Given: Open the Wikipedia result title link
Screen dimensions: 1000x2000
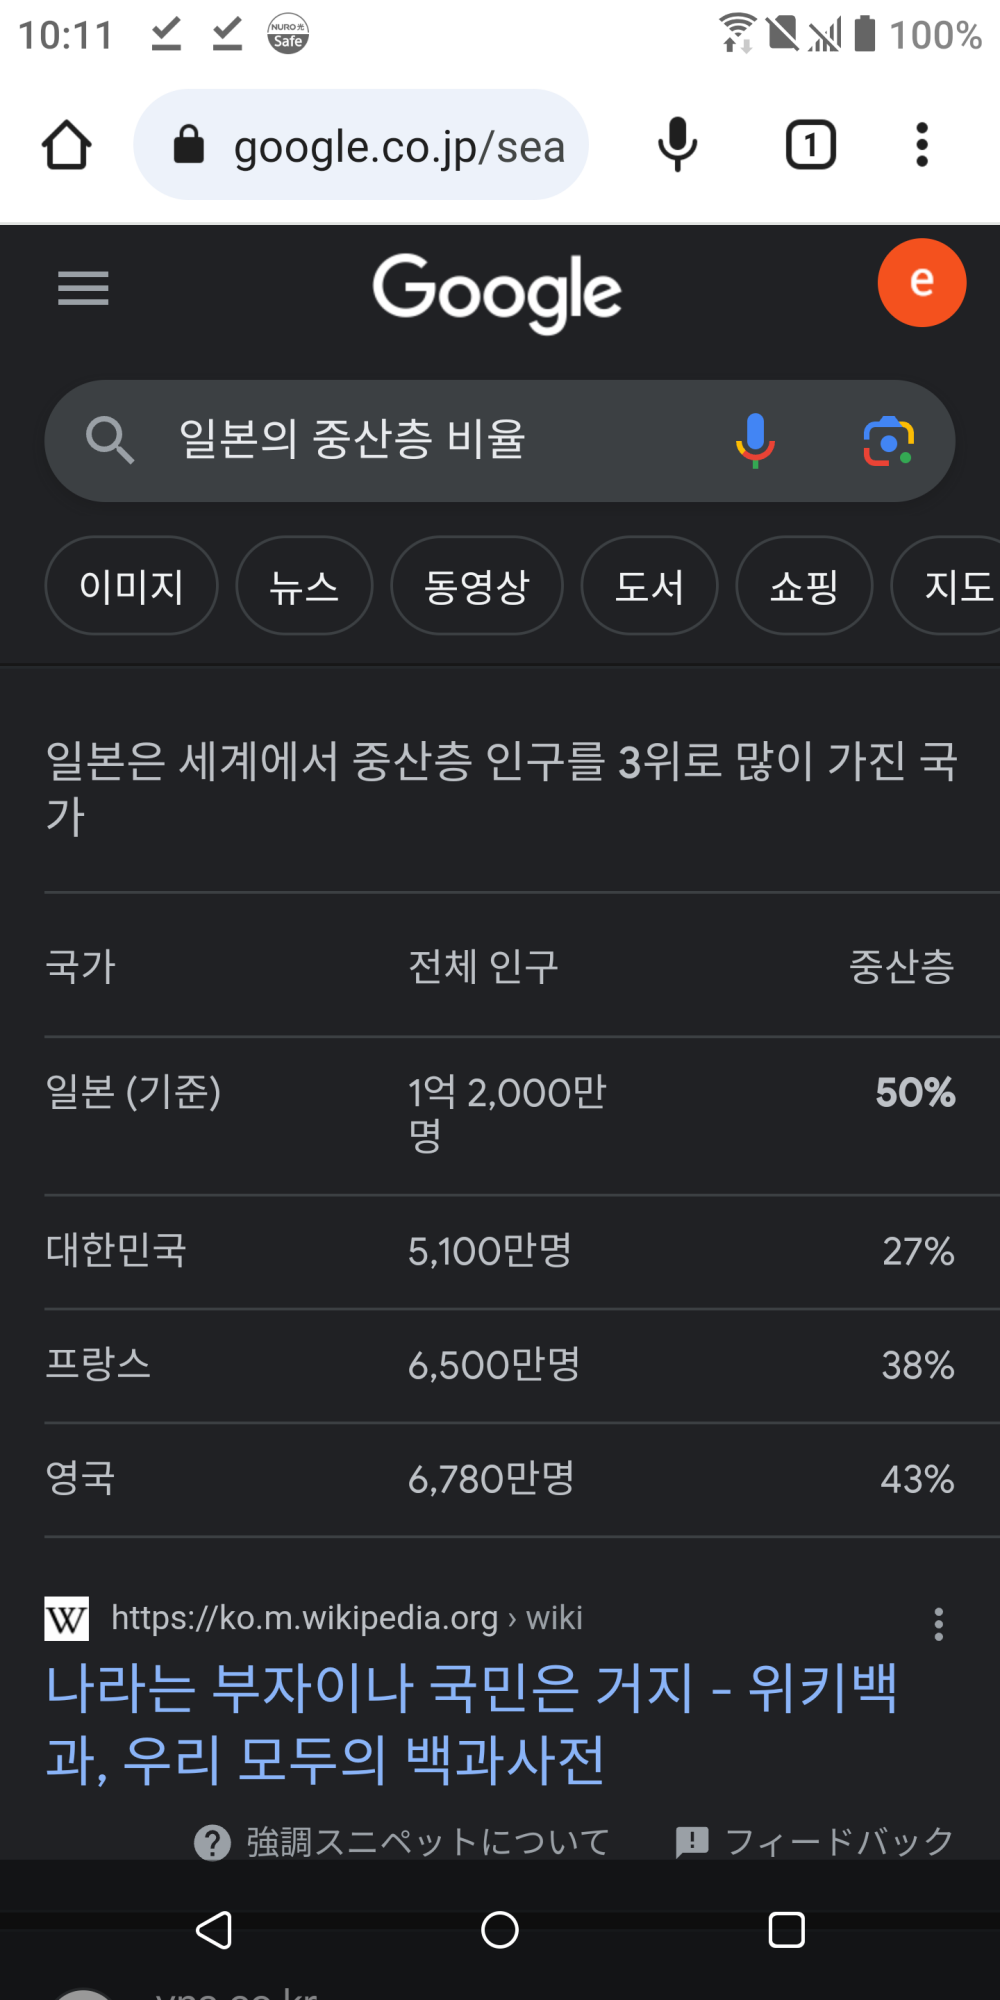Looking at the screenshot, I should pos(470,1723).
